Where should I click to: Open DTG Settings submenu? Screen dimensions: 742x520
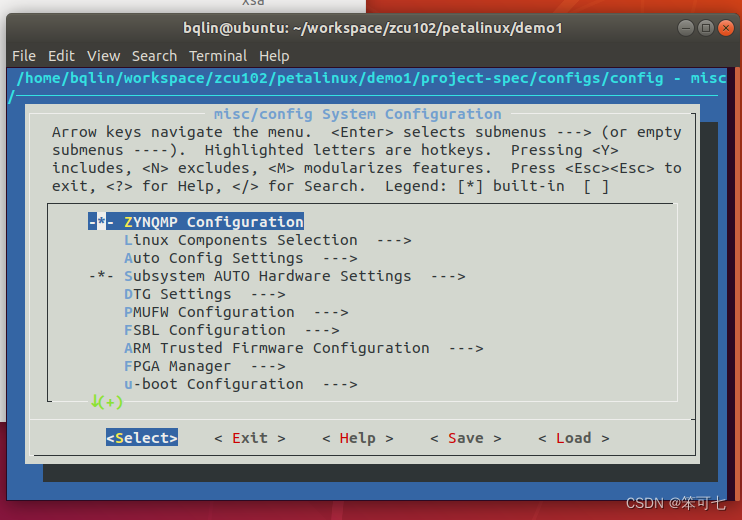tap(204, 294)
